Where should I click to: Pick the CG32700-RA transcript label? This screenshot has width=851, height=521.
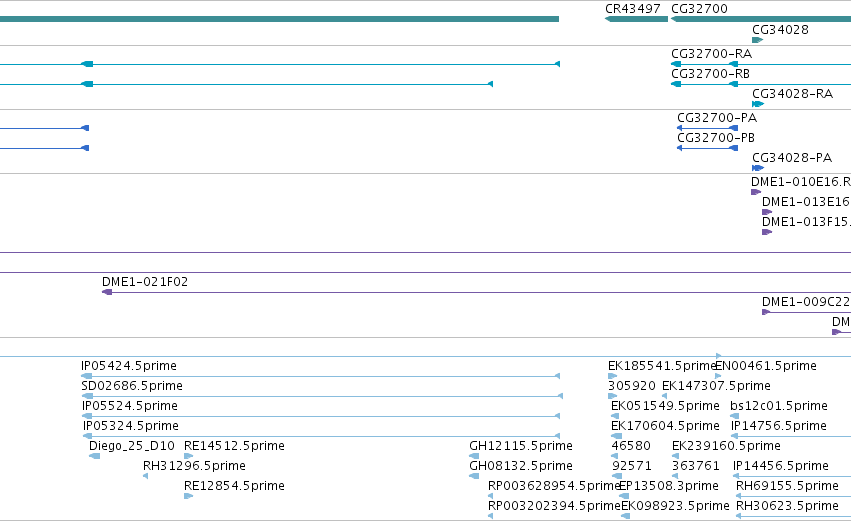pos(711,54)
